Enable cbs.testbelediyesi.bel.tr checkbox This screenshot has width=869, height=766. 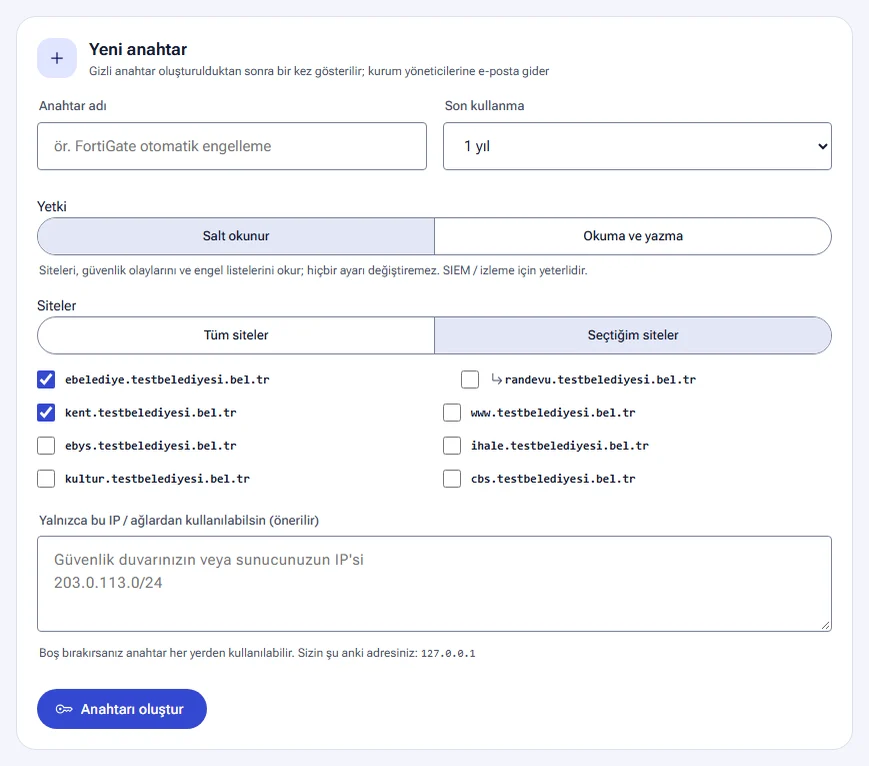(452, 478)
